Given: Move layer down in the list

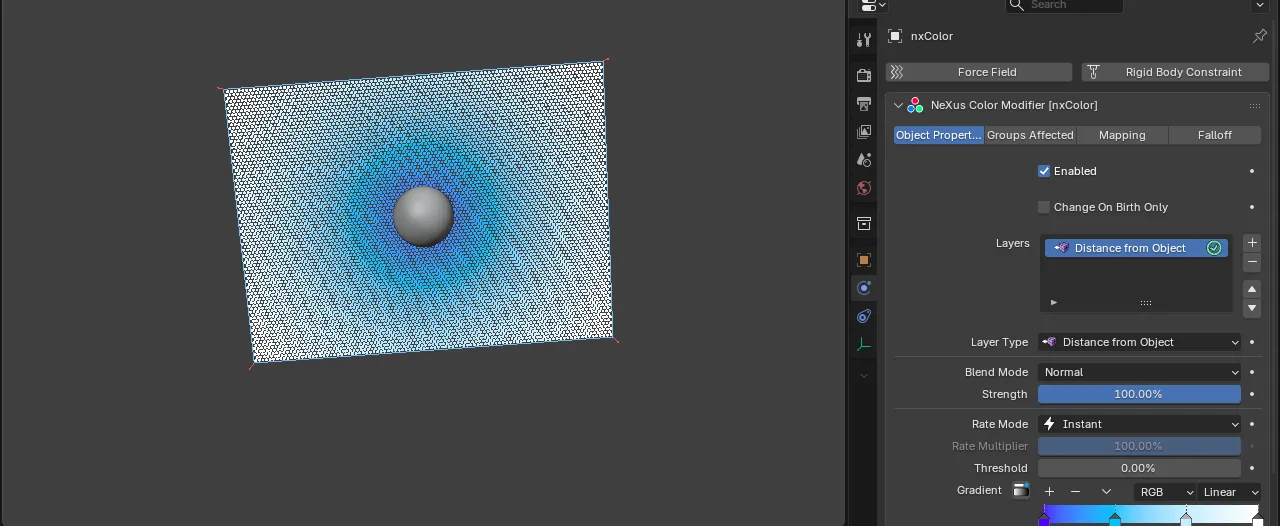Looking at the screenshot, I should pos(1252,308).
